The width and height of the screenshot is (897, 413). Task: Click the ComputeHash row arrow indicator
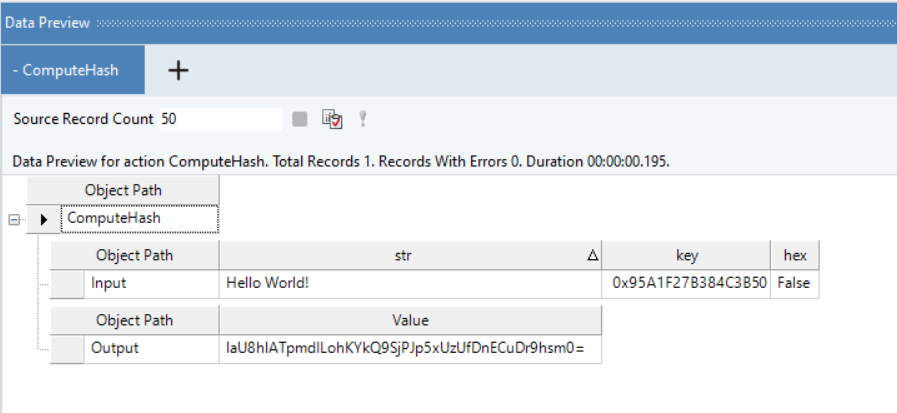[x=43, y=219]
